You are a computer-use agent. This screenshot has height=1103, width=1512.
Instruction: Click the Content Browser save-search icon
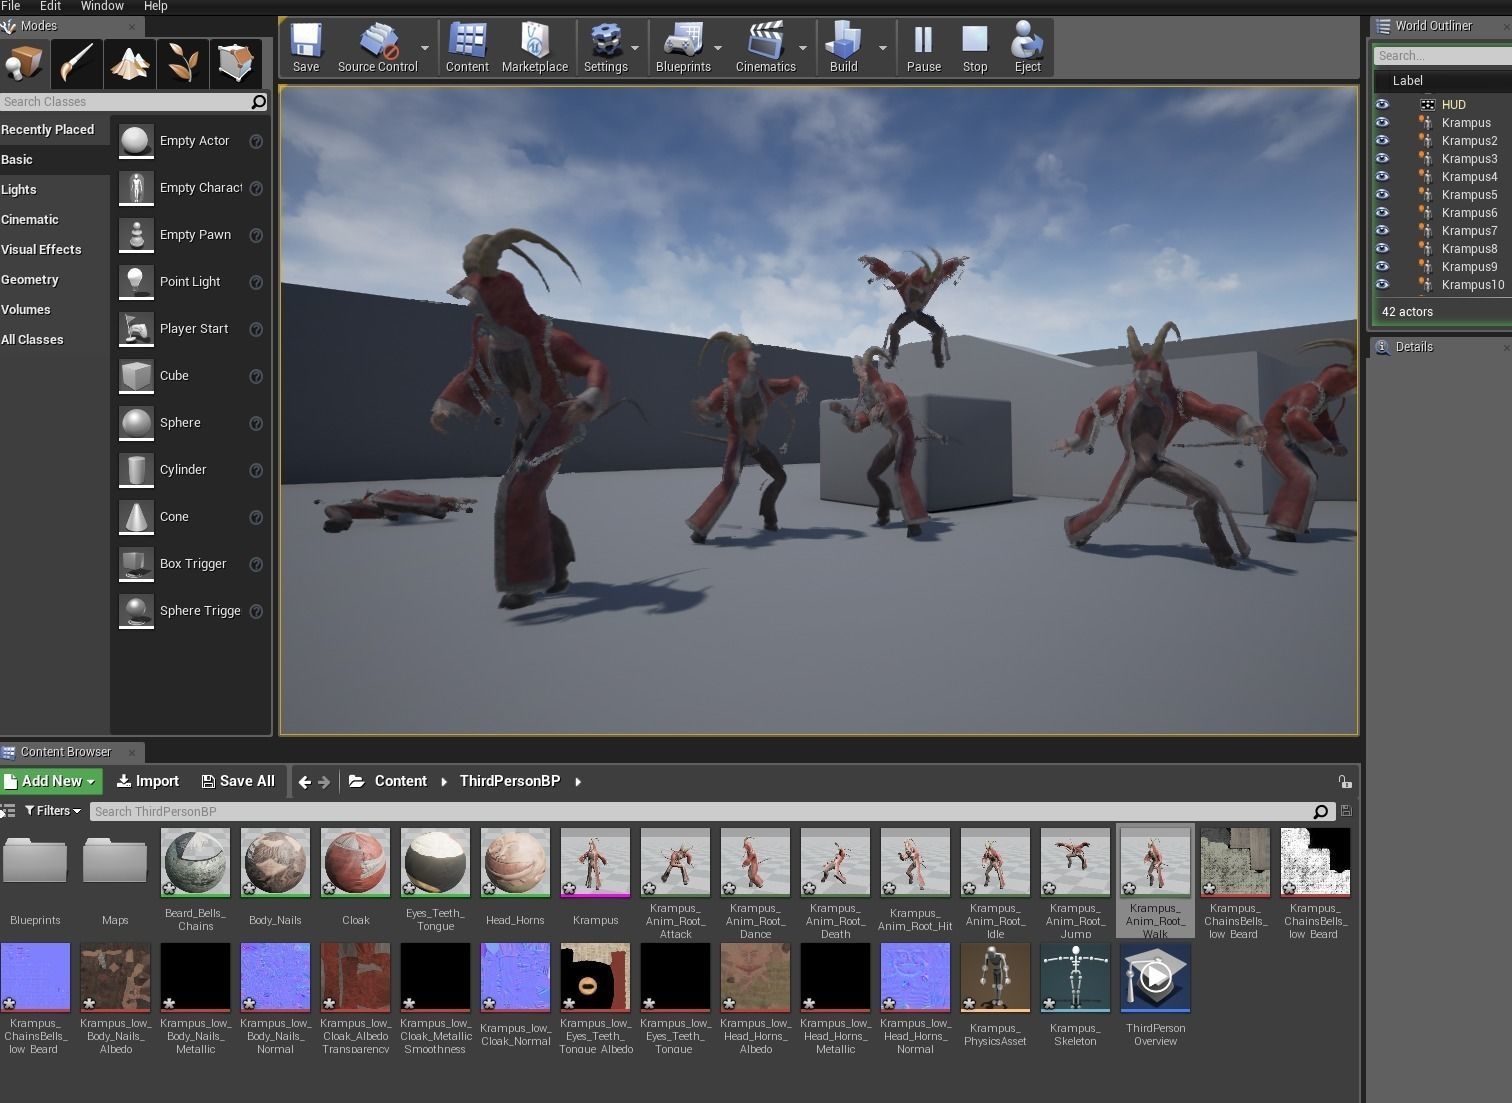tap(1346, 811)
